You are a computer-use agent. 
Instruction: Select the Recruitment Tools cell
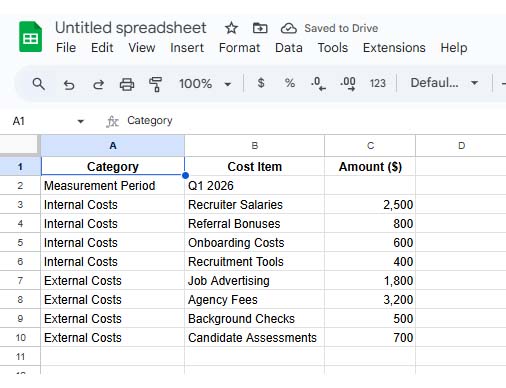tap(254, 261)
